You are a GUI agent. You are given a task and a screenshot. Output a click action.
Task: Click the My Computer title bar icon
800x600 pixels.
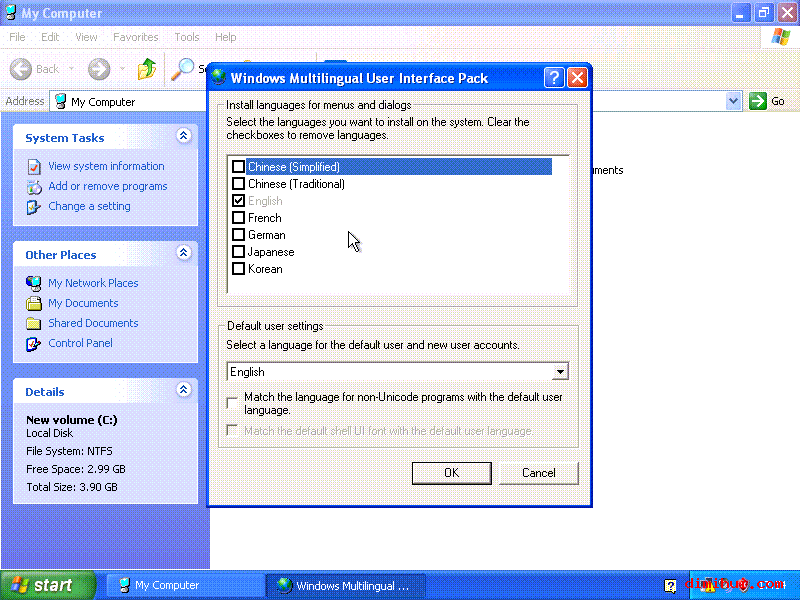(11, 13)
